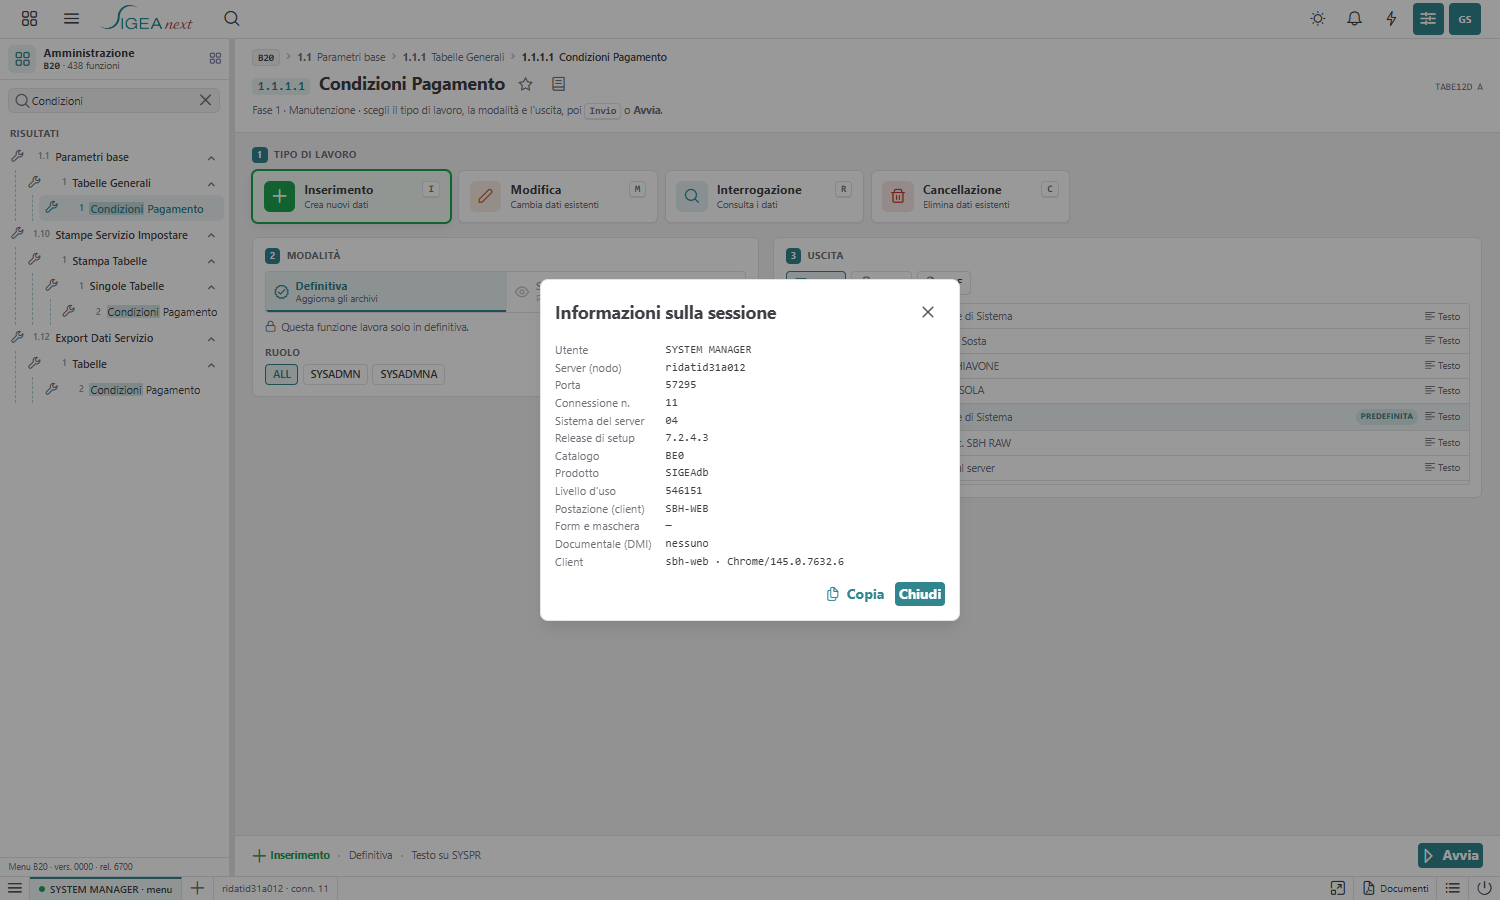Open quick actions lightning icon

(1391, 19)
